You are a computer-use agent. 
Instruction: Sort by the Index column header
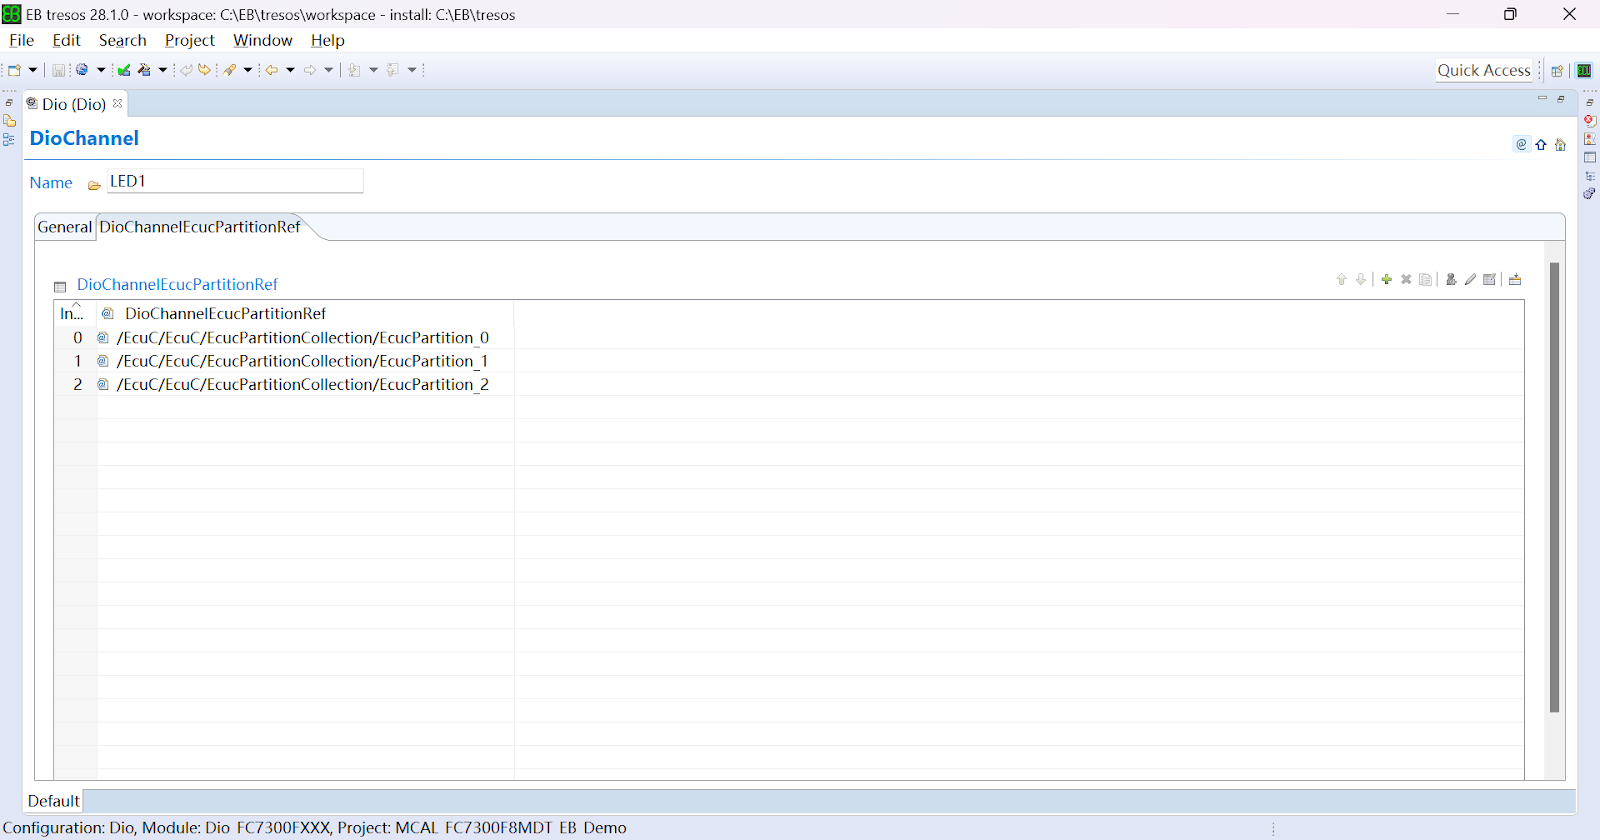[x=75, y=313]
